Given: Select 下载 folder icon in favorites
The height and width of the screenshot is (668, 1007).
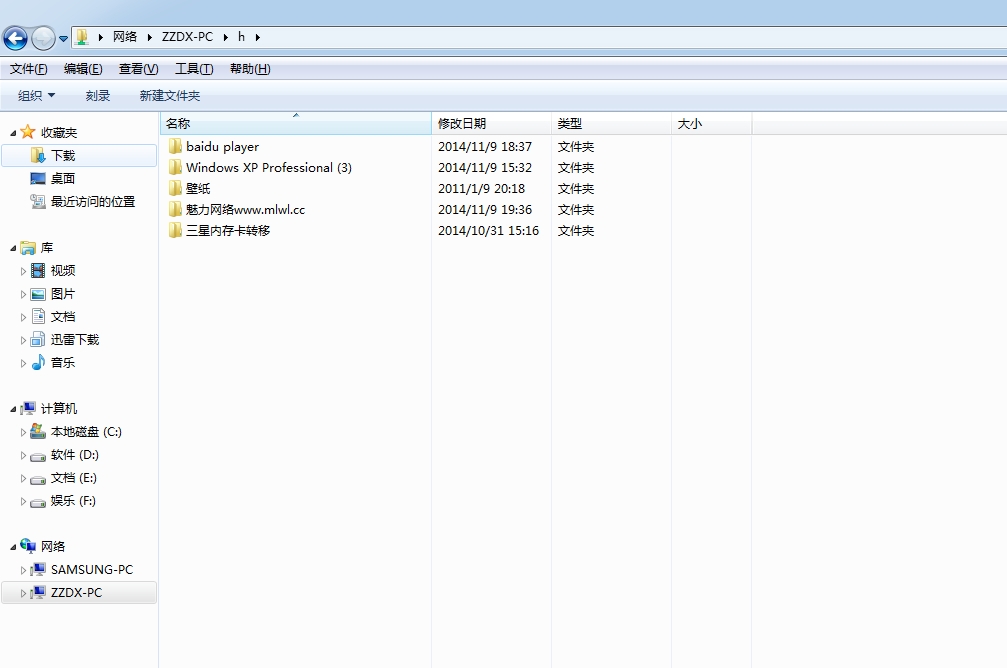Looking at the screenshot, I should pyautogui.click(x=38, y=155).
